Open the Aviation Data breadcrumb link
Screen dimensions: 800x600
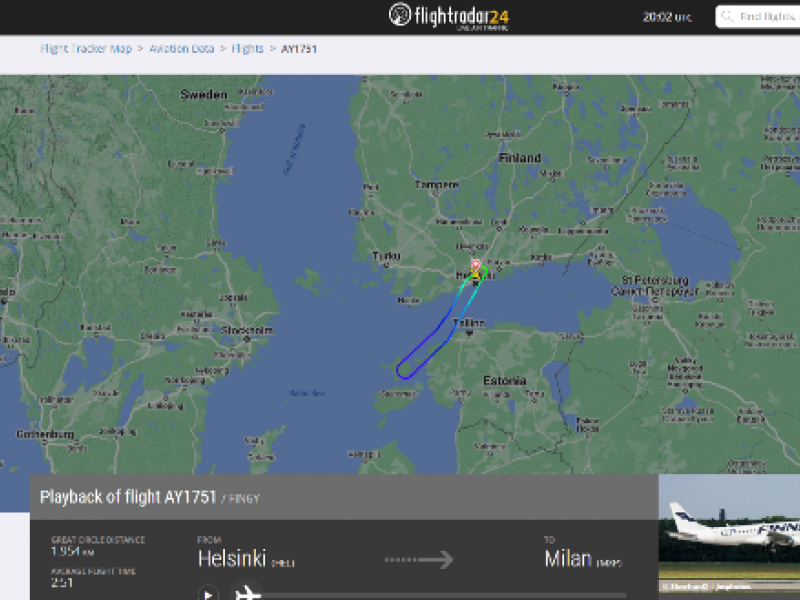tap(182, 49)
